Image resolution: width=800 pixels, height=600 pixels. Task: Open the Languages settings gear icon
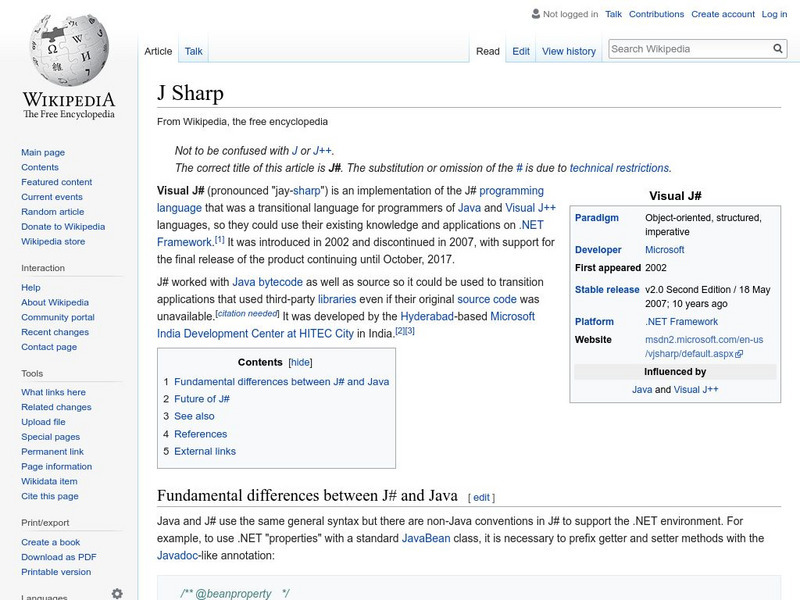(117, 594)
